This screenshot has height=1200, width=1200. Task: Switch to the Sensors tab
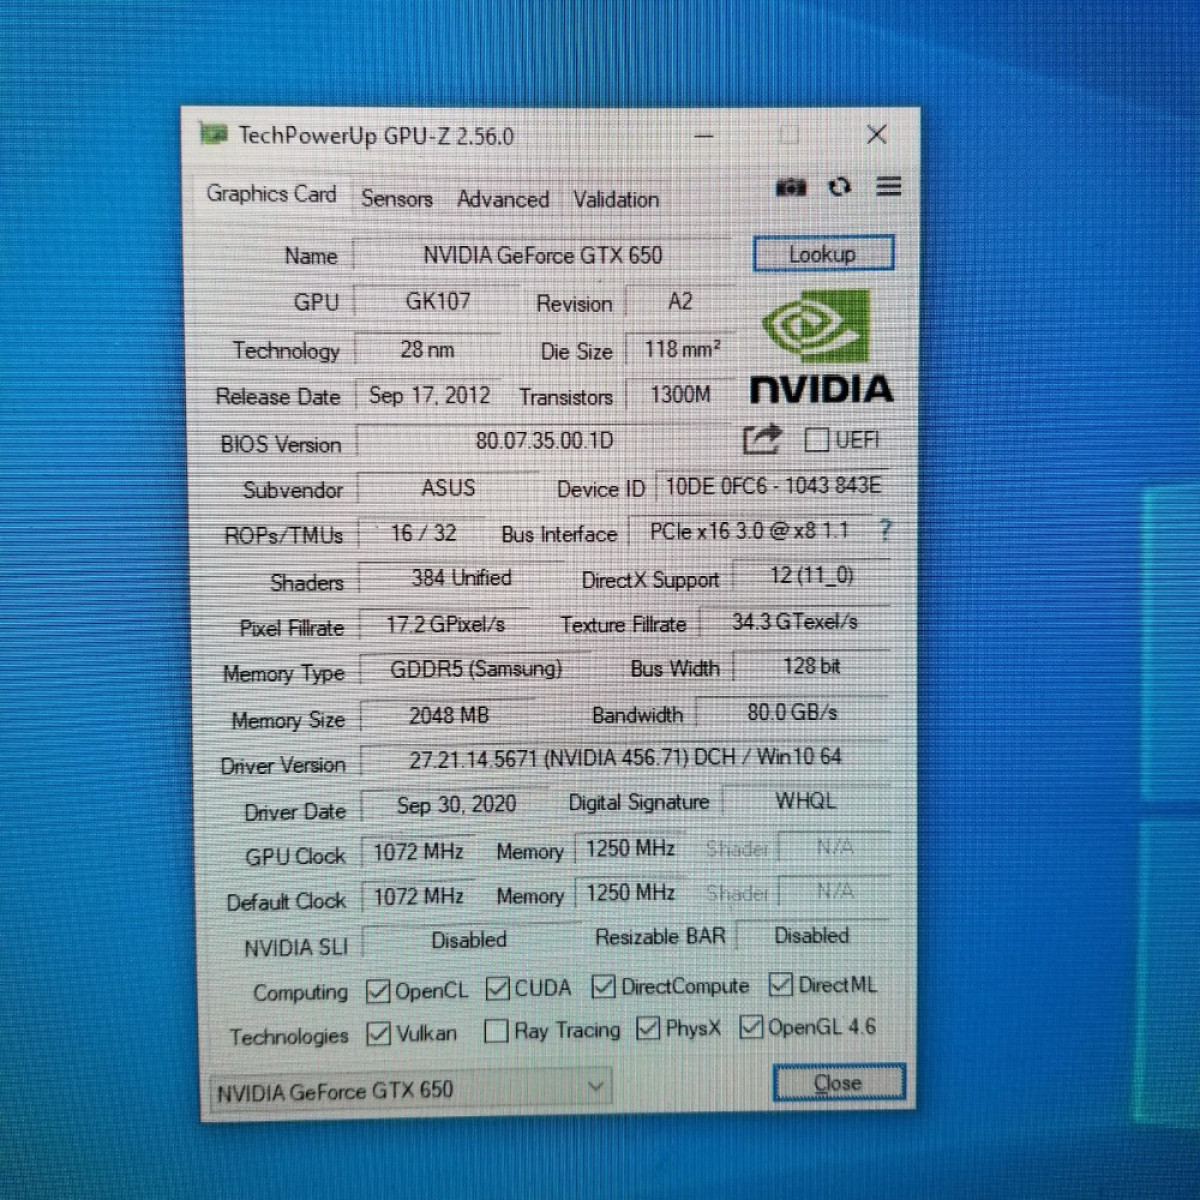click(397, 199)
